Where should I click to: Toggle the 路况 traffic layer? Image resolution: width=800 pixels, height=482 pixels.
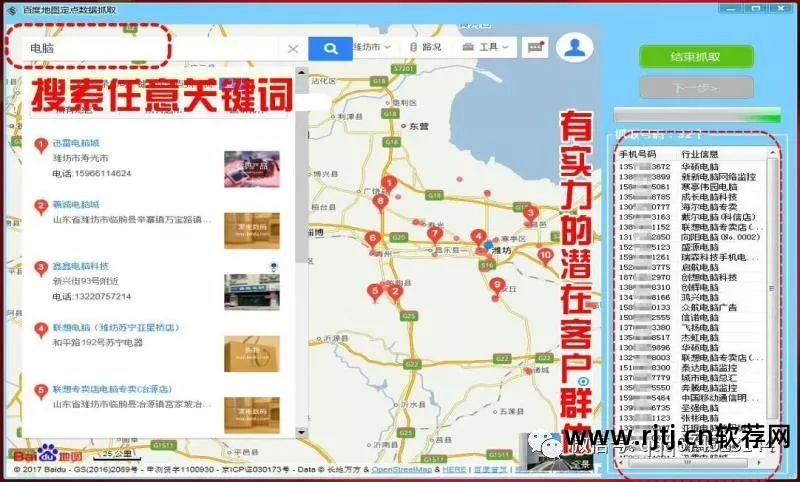[426, 47]
